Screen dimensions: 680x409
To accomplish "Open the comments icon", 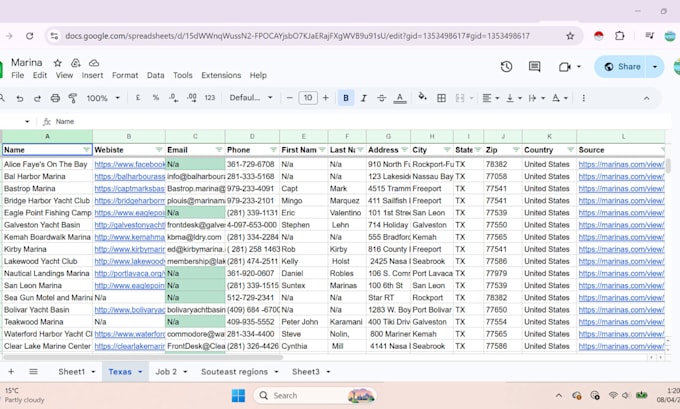I will tap(535, 66).
